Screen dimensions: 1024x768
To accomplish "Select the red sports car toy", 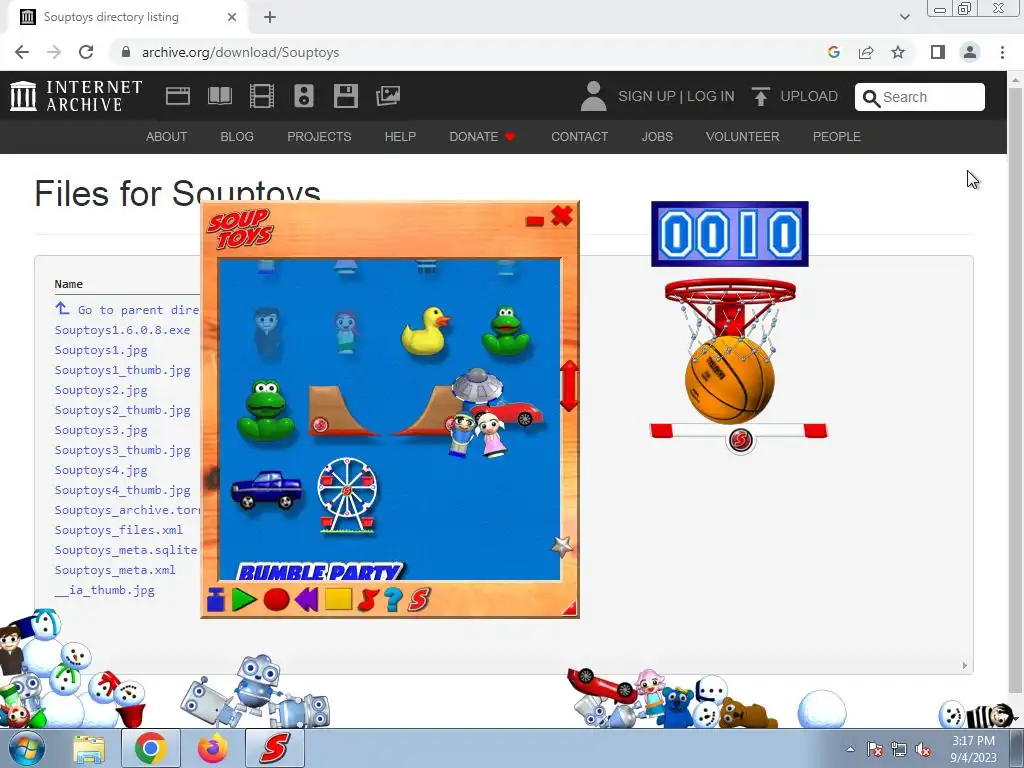I will pos(516,413).
